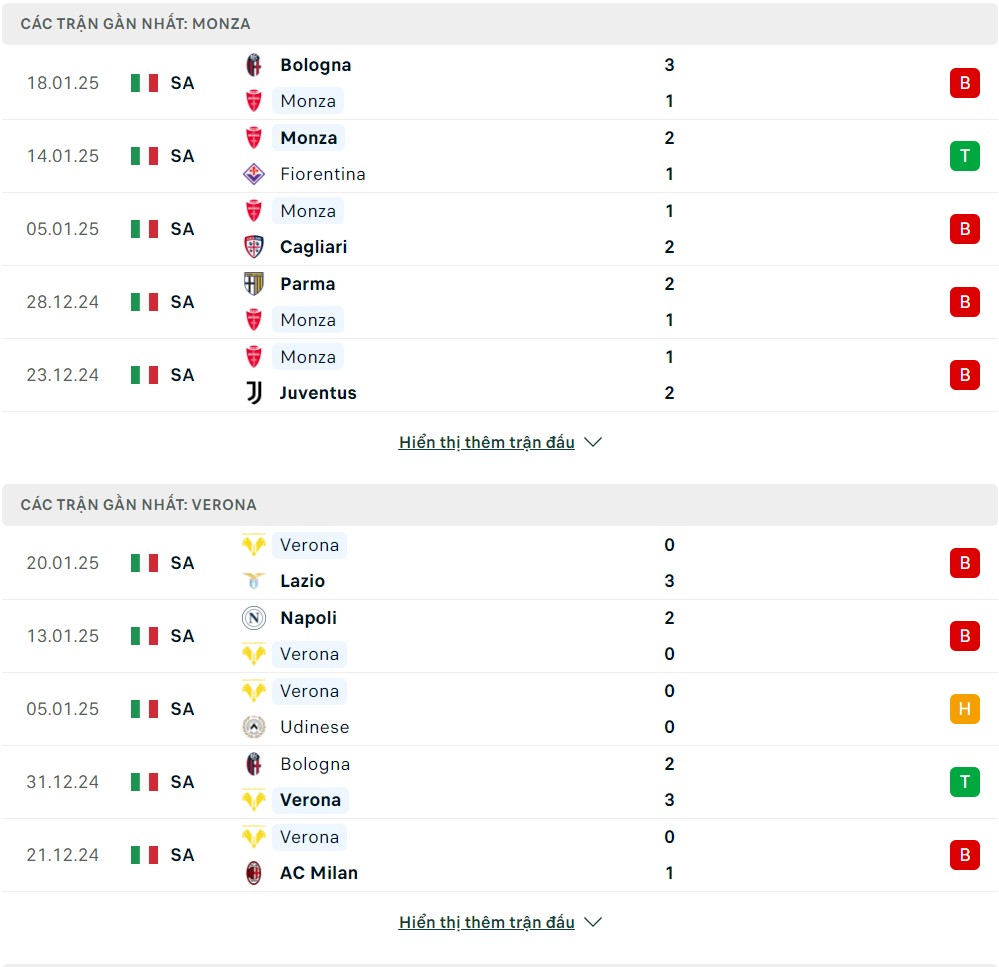Expand more Verona matches with the chevron arrow
Viewport: 999px width, 967px height.
coord(593,922)
